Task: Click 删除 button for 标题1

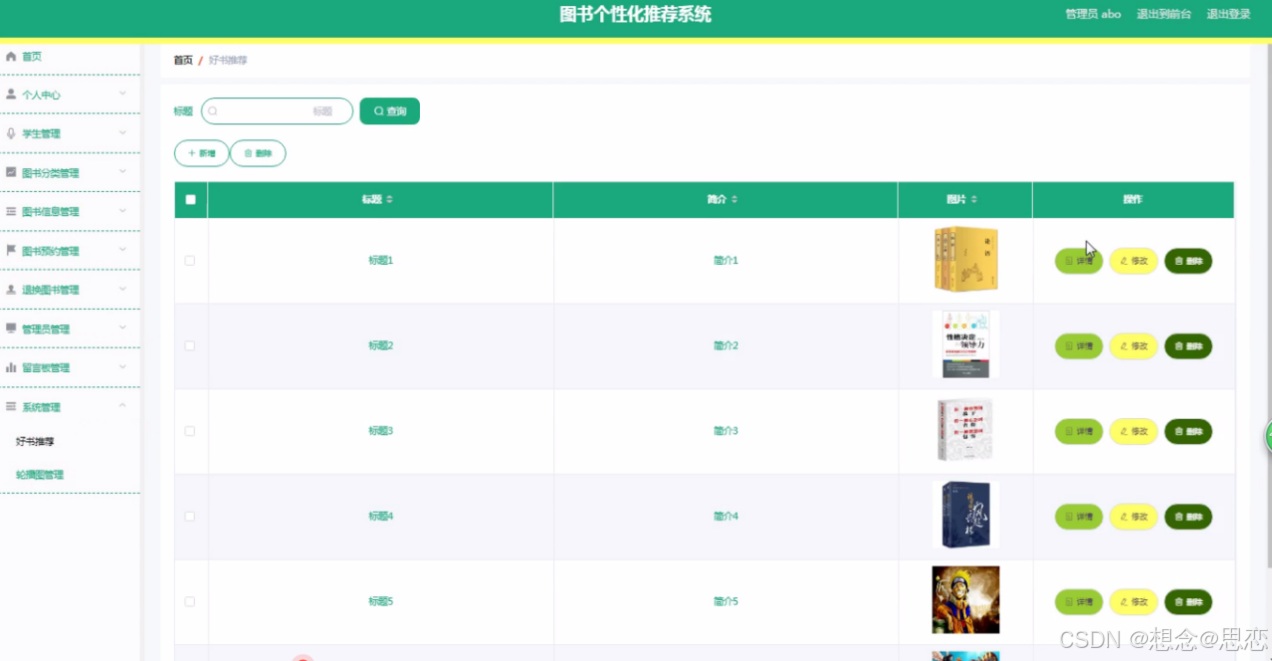Action: click(1188, 261)
